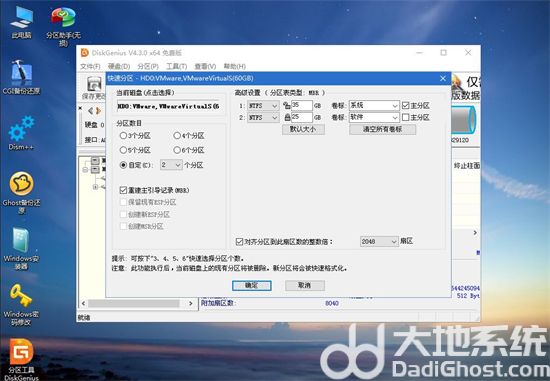This screenshot has width=550, height=381.
Task: Click the 取消 button
Action: (304, 285)
